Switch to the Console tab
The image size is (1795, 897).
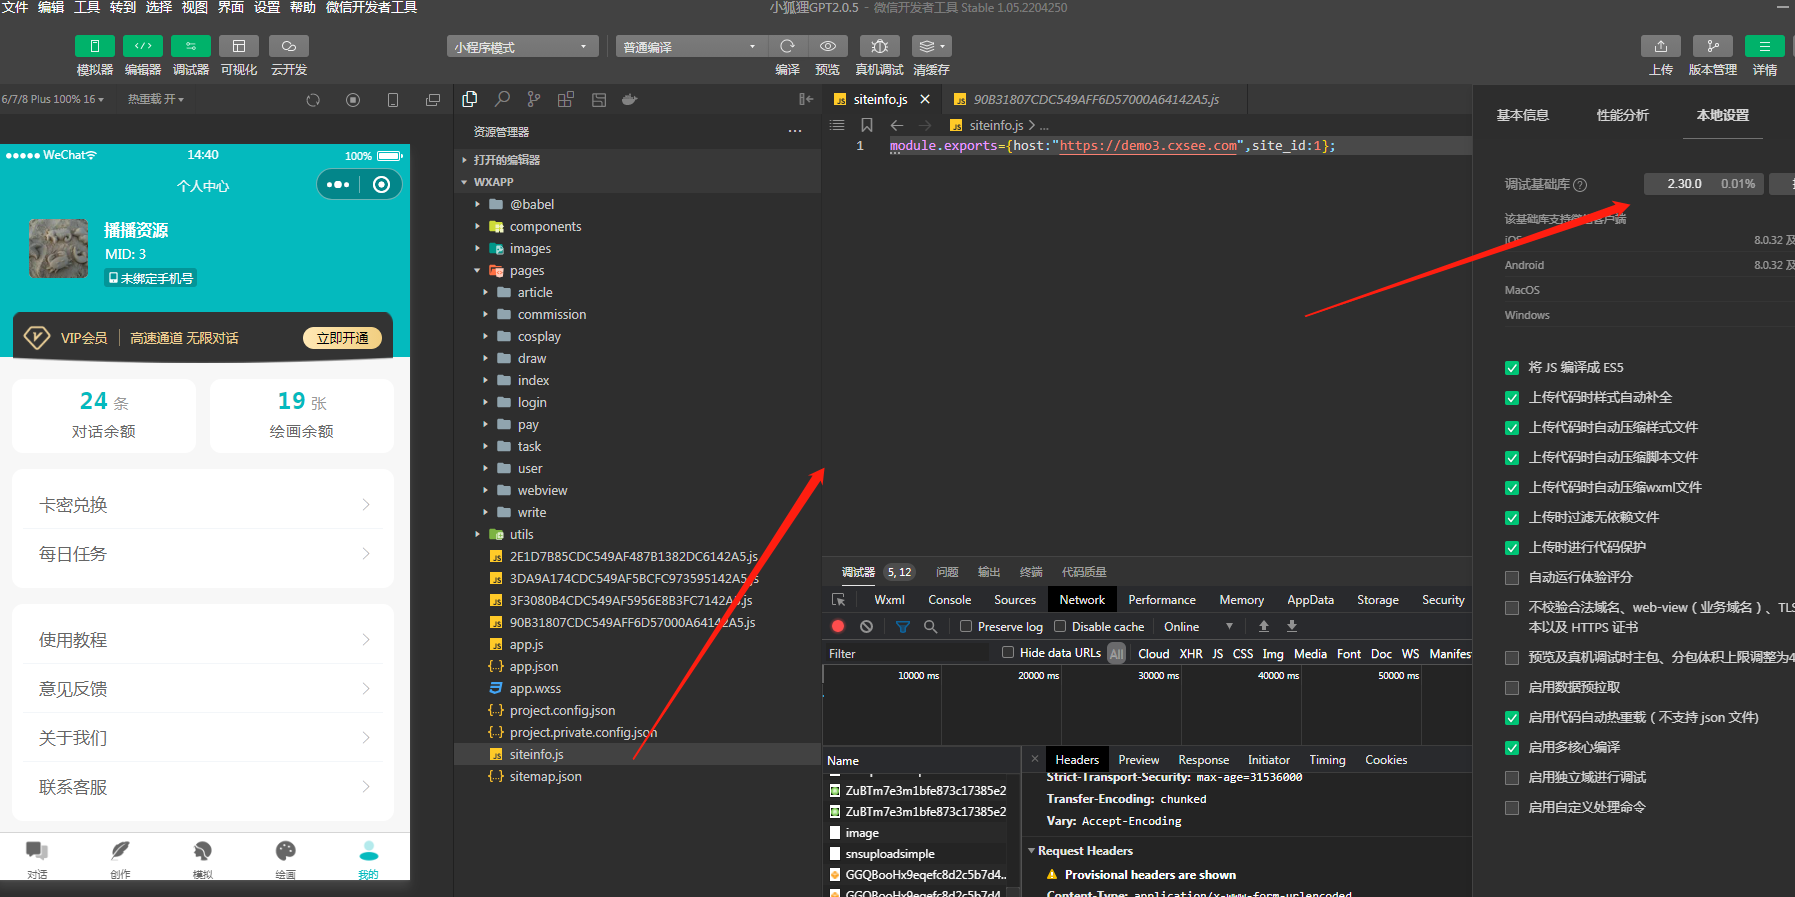pos(949,600)
